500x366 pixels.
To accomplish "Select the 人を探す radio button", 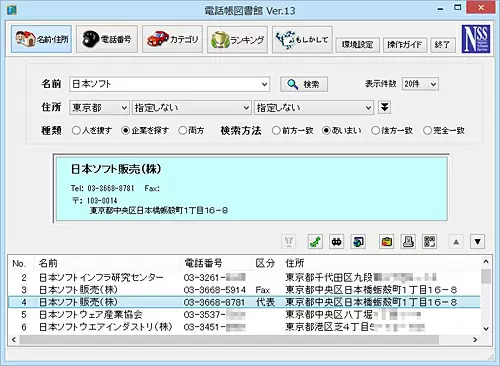I will [x=76, y=130].
